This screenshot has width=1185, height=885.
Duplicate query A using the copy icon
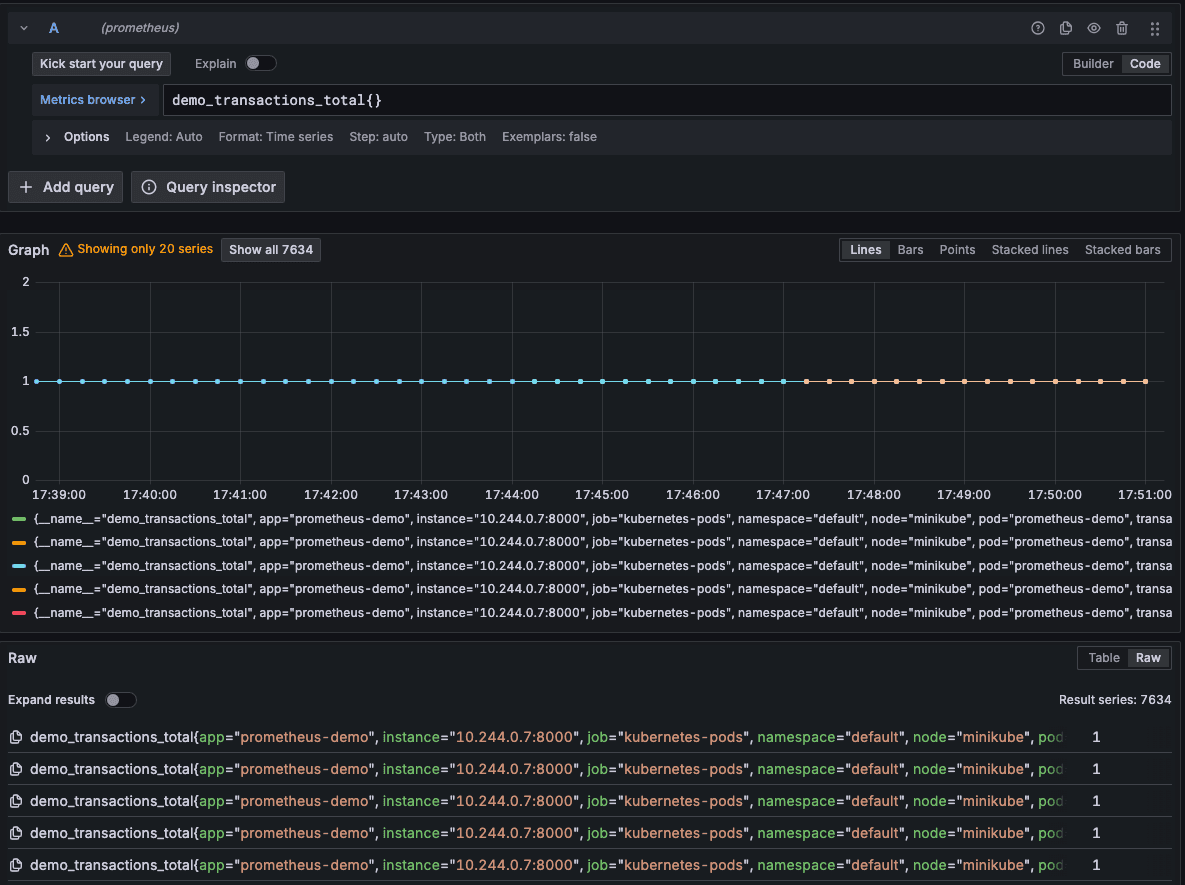point(1065,28)
